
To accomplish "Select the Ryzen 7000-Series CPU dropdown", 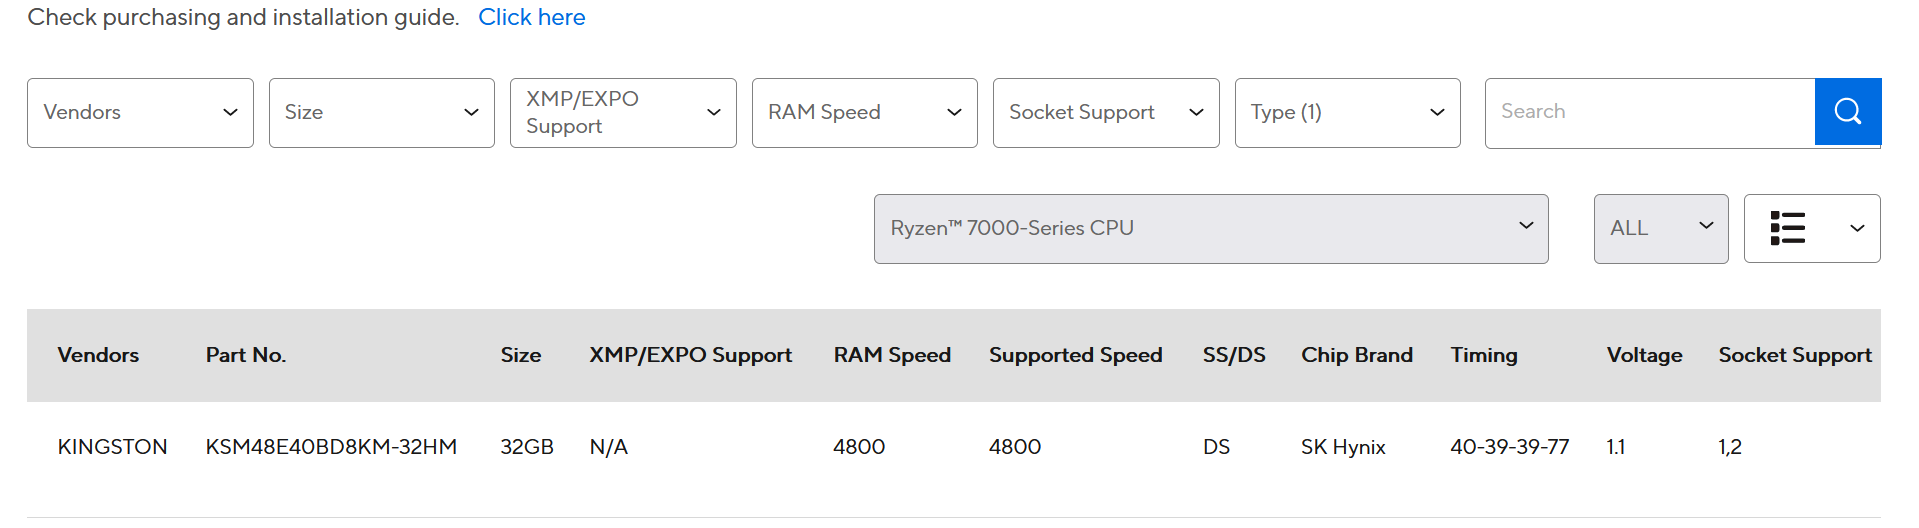I will click(x=1210, y=229).
